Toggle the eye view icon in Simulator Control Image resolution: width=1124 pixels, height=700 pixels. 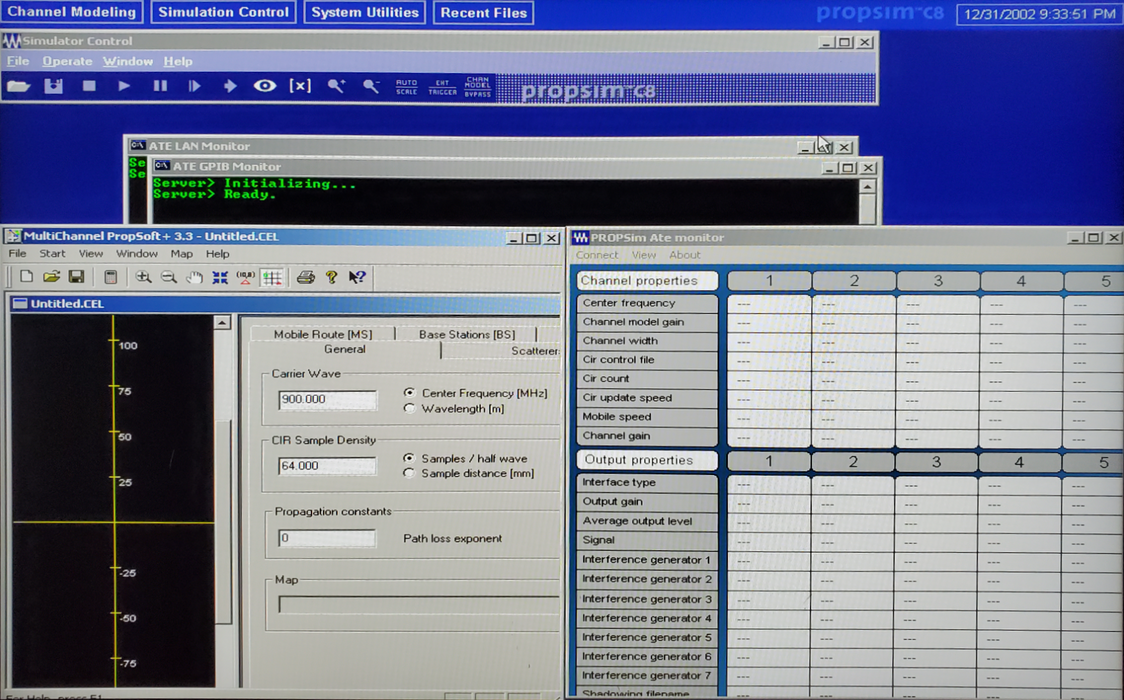click(265, 86)
